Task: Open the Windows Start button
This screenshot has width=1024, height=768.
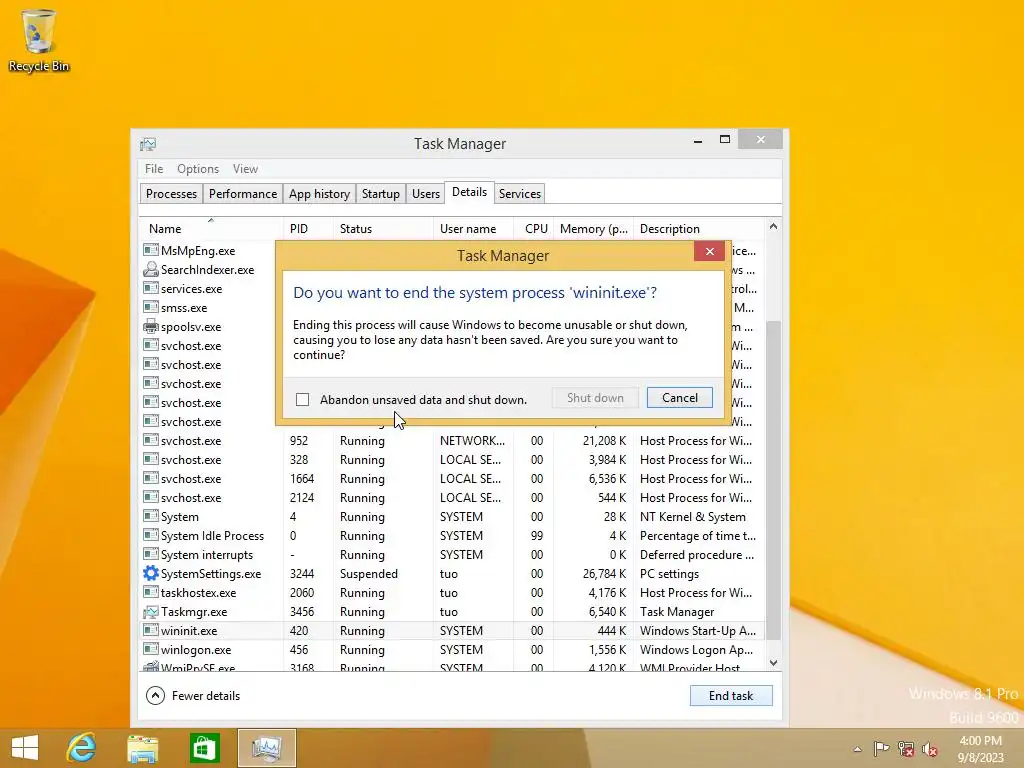Action: 25,748
